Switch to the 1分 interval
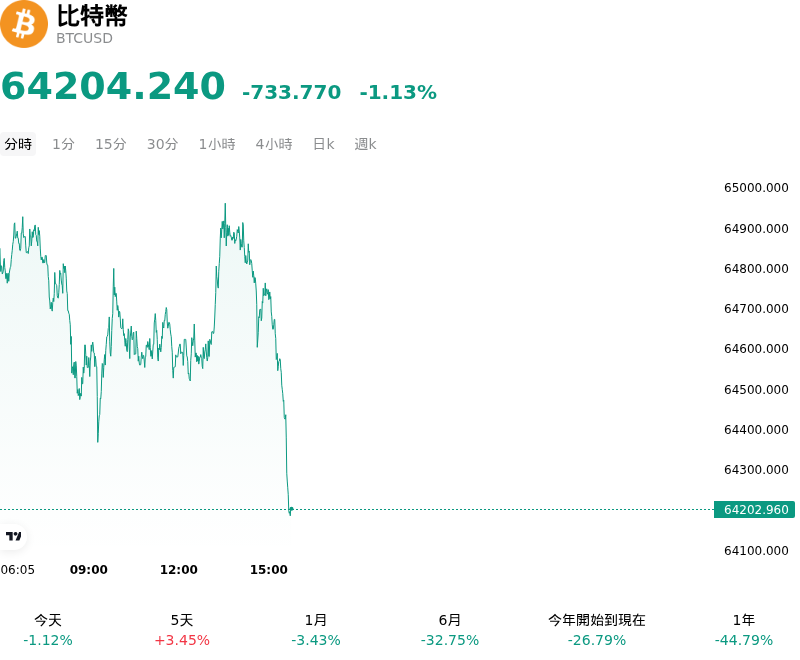This screenshot has width=800, height=660. coord(63,144)
